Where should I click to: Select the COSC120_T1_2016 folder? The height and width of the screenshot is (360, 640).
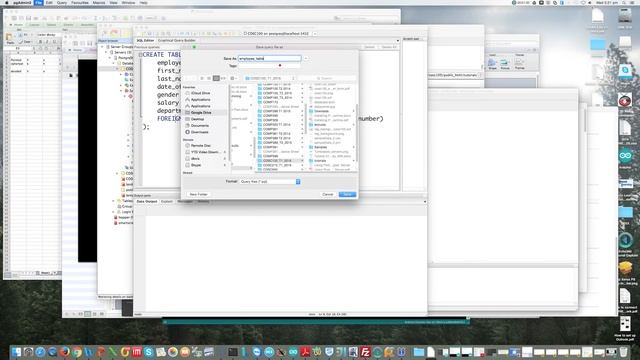[280, 161]
